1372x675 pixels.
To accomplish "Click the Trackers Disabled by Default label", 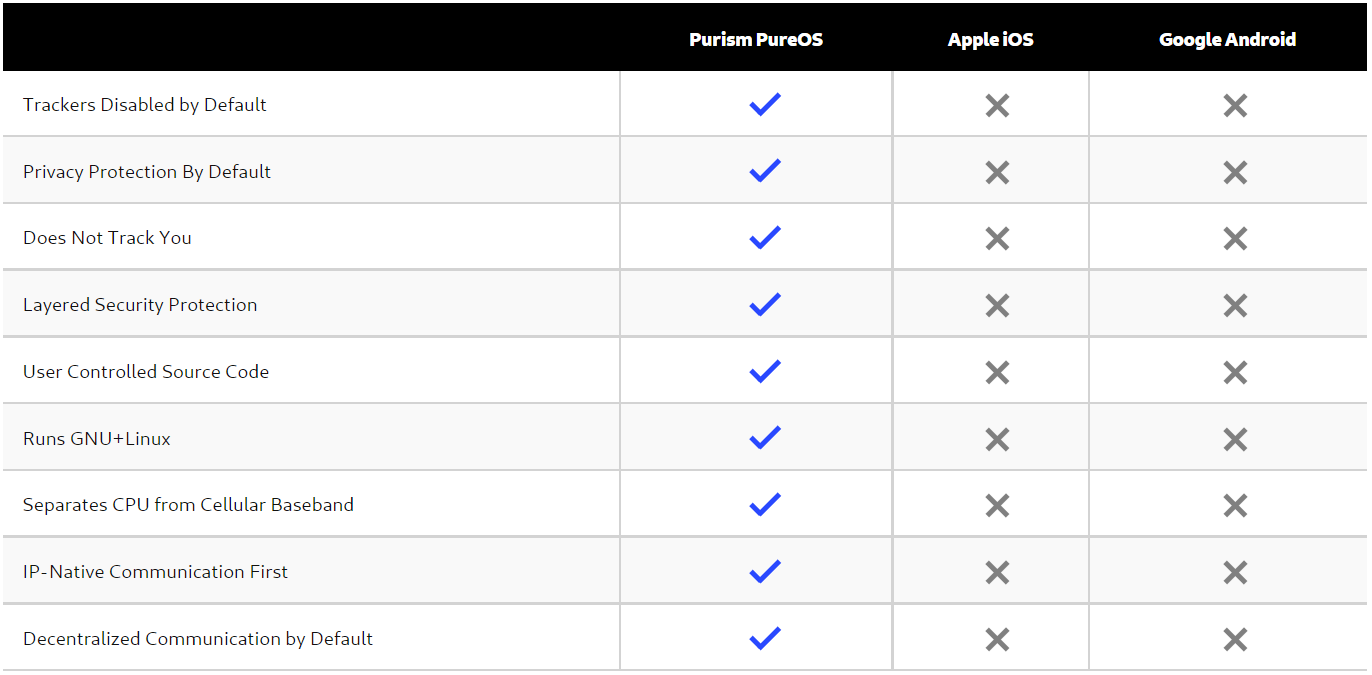I will pos(145,105).
